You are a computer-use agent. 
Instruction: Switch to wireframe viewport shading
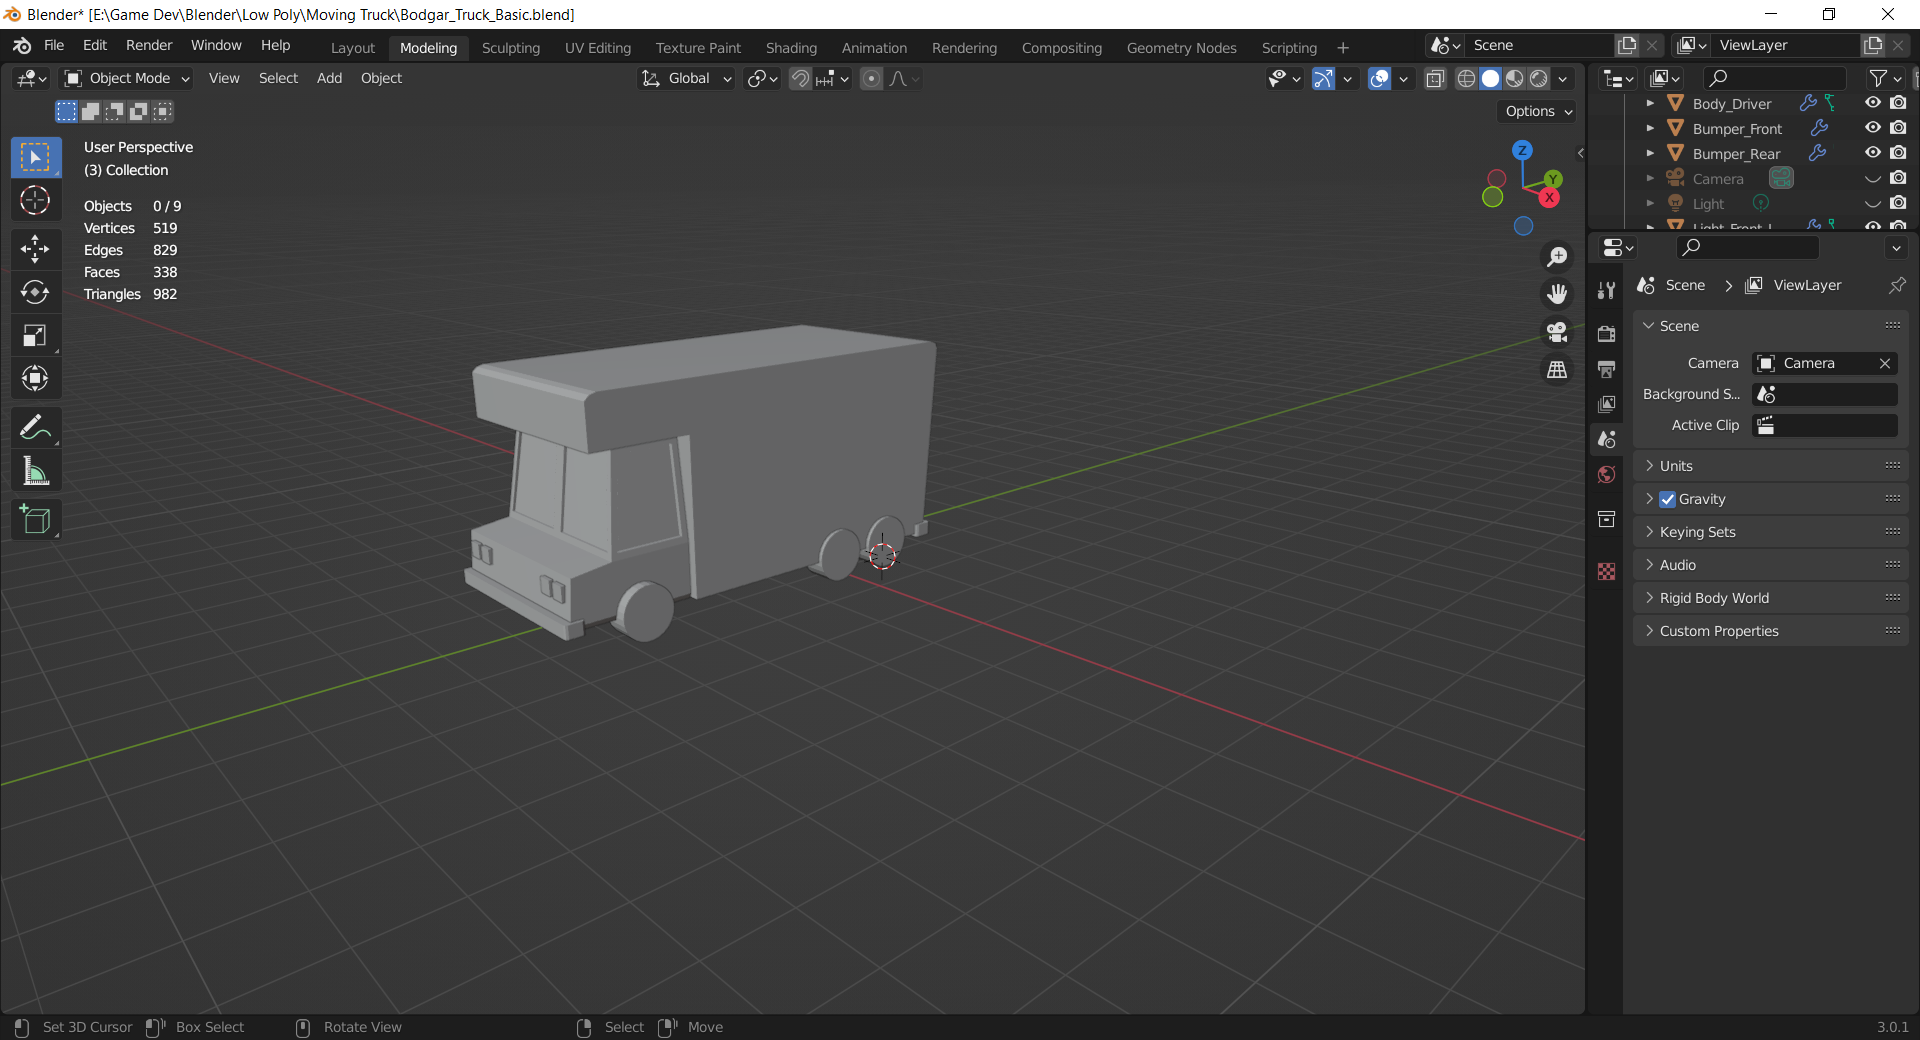point(1466,78)
